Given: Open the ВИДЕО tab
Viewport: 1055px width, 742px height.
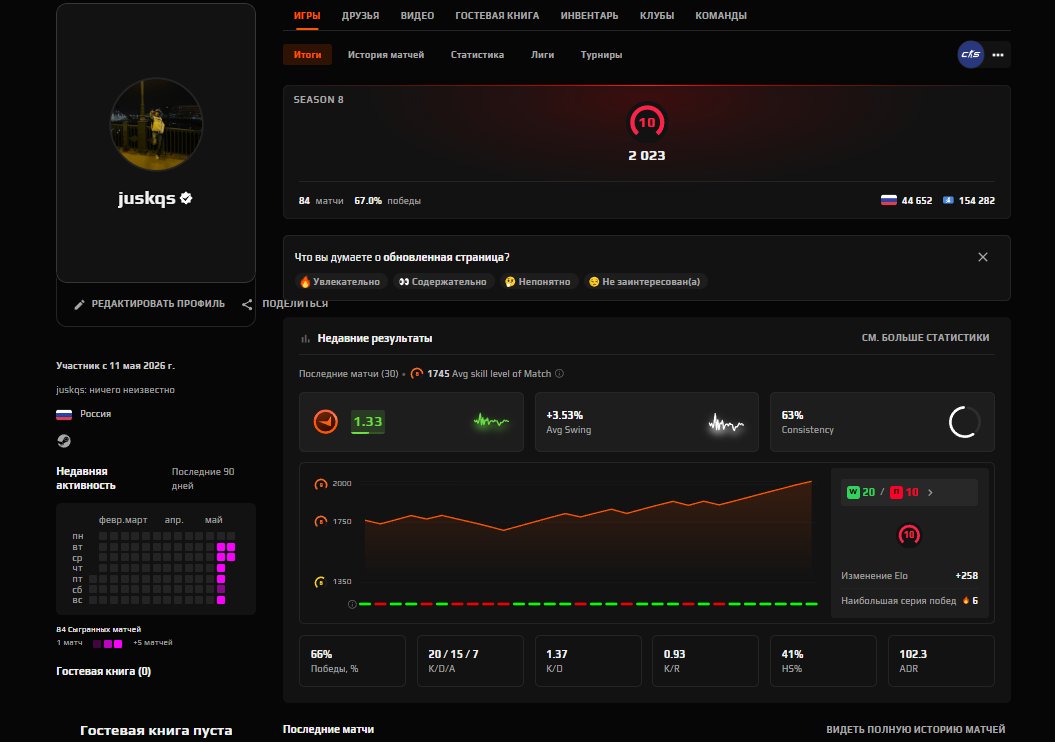Looking at the screenshot, I should [417, 15].
